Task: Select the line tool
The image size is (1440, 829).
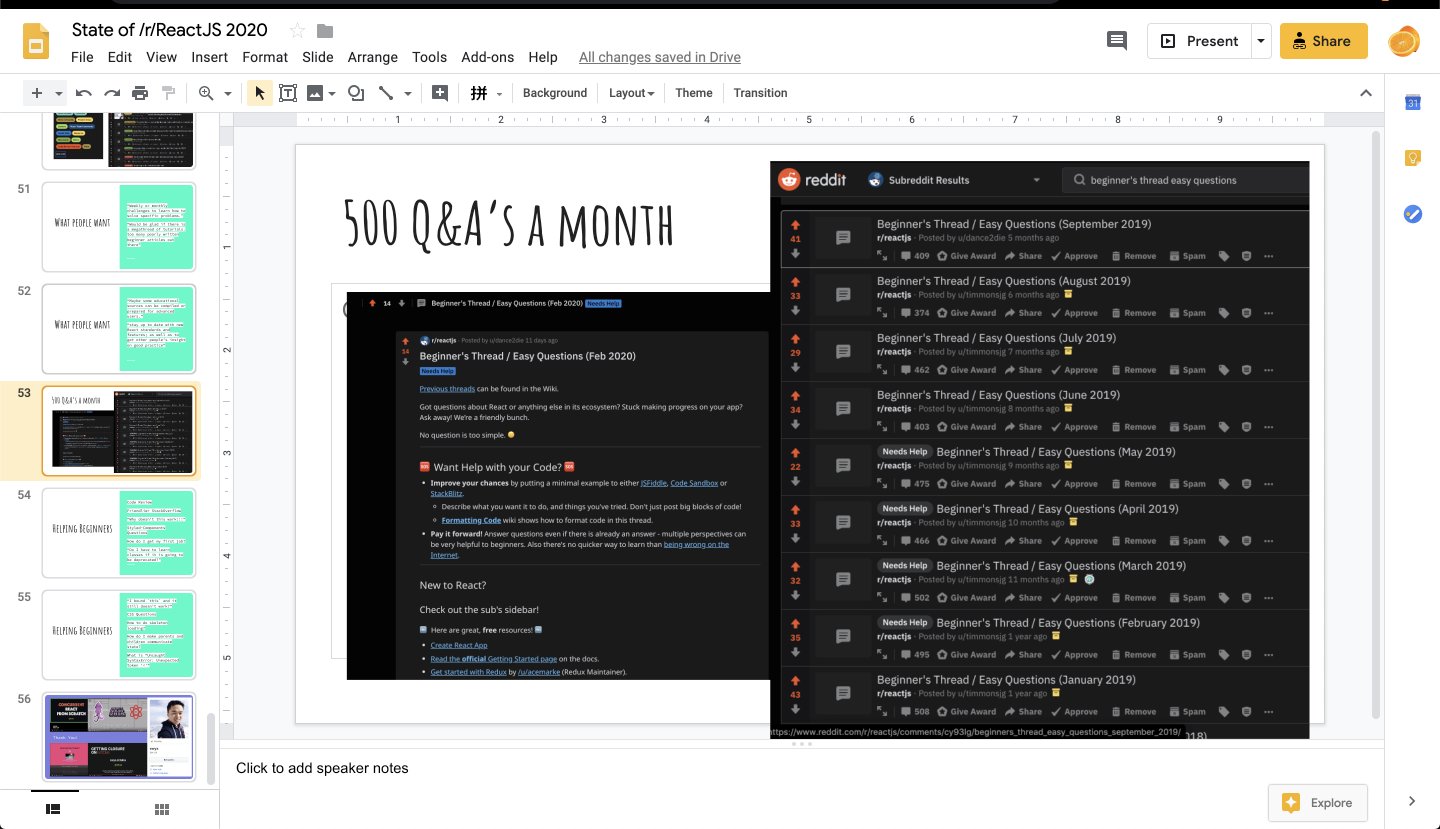Action: [x=386, y=93]
